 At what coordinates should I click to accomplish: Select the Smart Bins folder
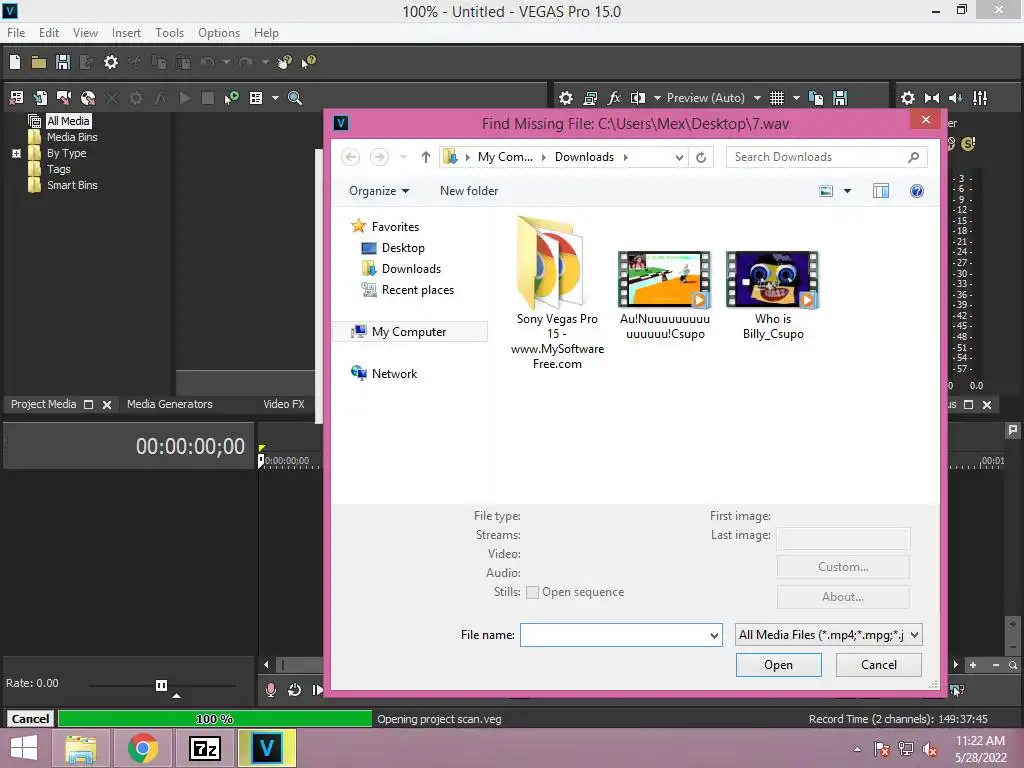[x=72, y=185]
